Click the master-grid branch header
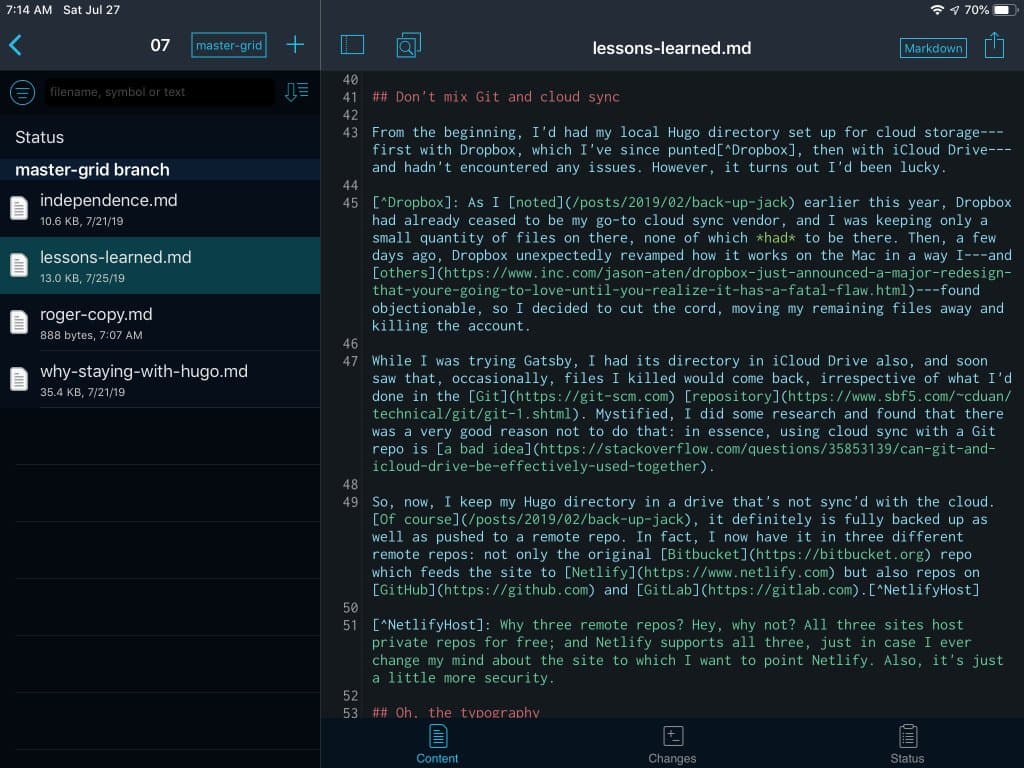 [160, 170]
